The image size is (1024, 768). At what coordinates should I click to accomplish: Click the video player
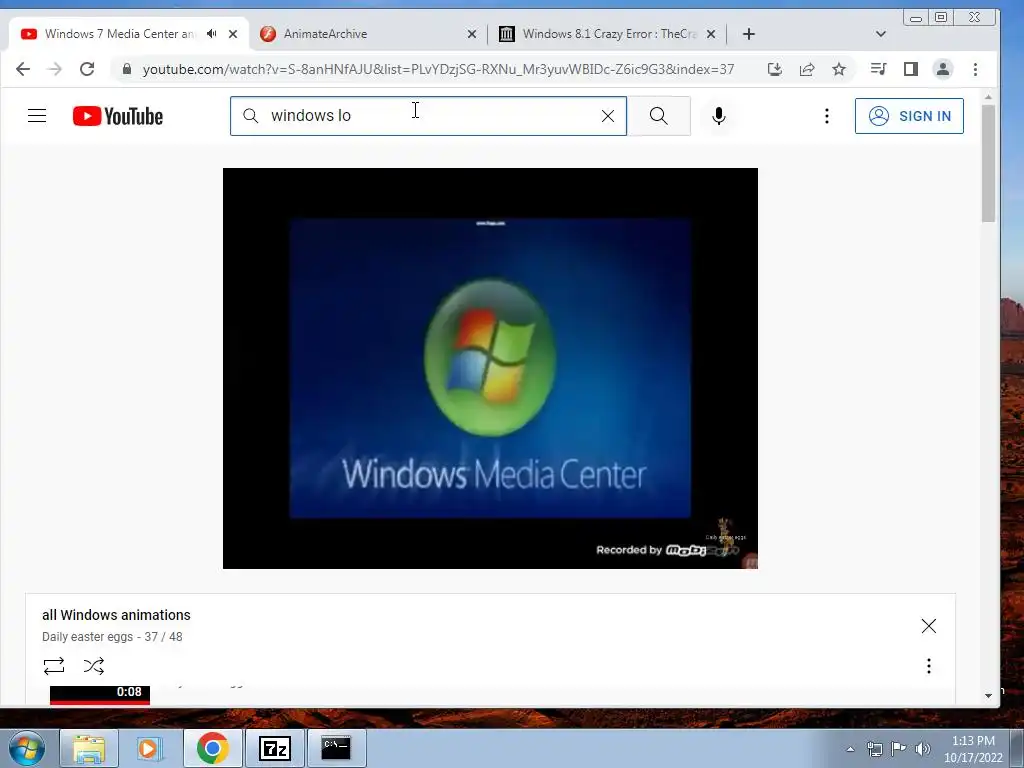pyautogui.click(x=490, y=368)
